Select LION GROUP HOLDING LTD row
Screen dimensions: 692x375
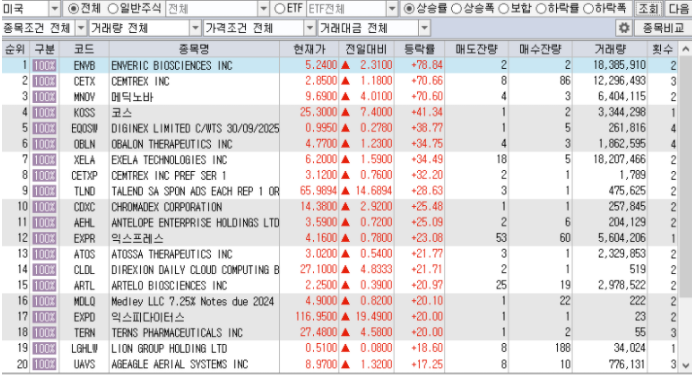(339, 349)
